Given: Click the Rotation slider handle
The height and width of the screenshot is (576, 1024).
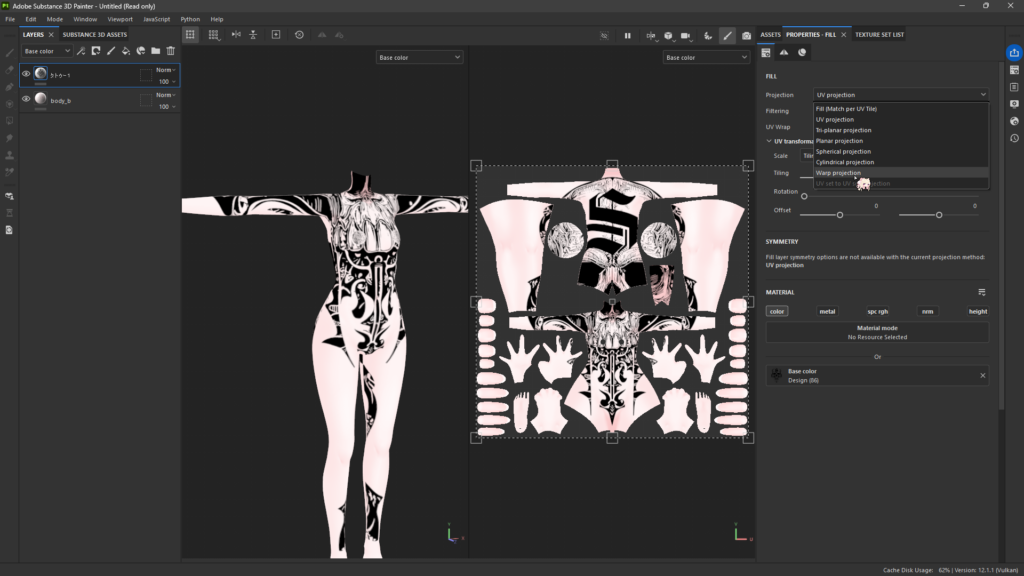Looking at the screenshot, I should [x=804, y=196].
